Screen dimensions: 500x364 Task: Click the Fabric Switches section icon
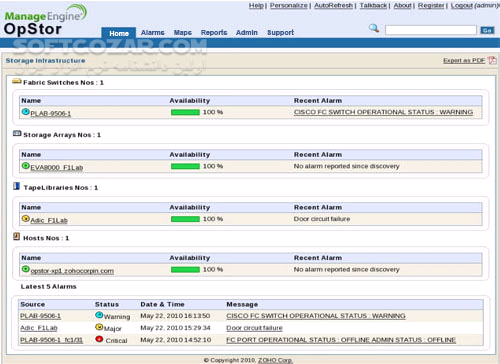(x=17, y=81)
